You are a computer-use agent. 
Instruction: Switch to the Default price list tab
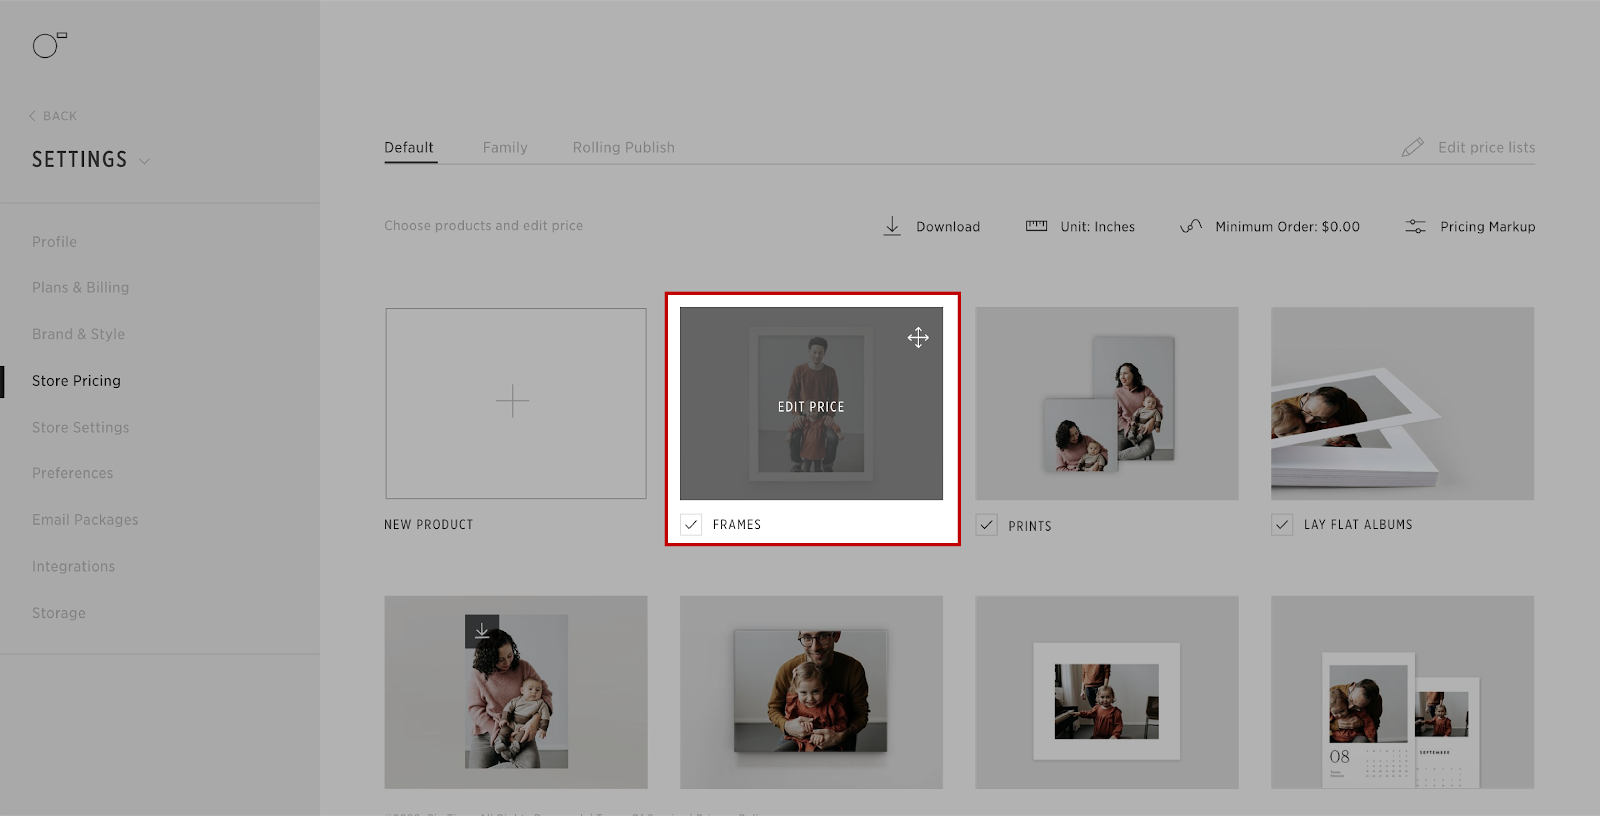(x=409, y=147)
